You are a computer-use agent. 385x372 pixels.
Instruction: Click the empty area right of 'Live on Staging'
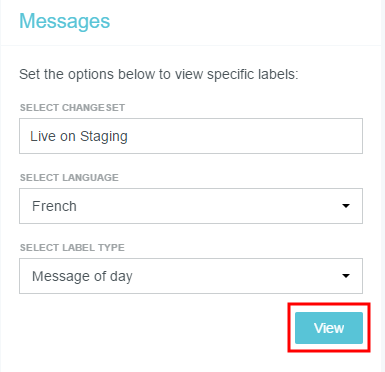tap(245, 136)
